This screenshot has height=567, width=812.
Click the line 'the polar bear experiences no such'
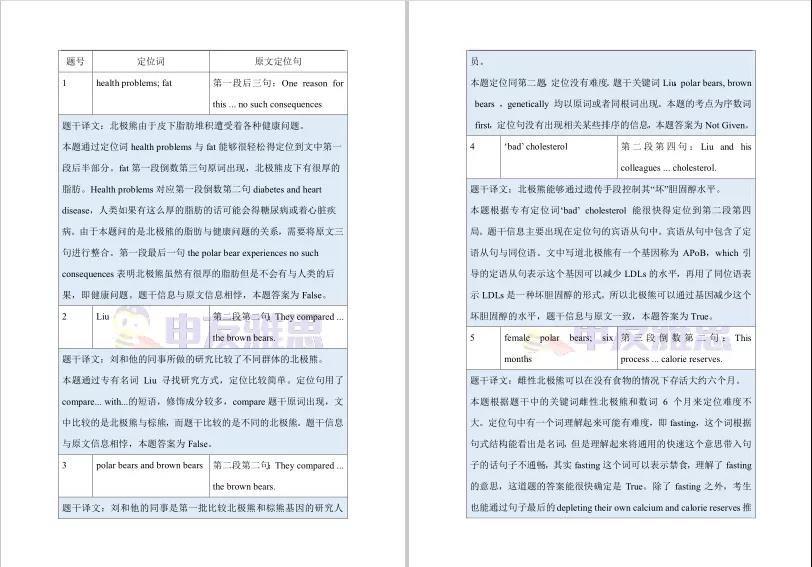click(x=191, y=253)
